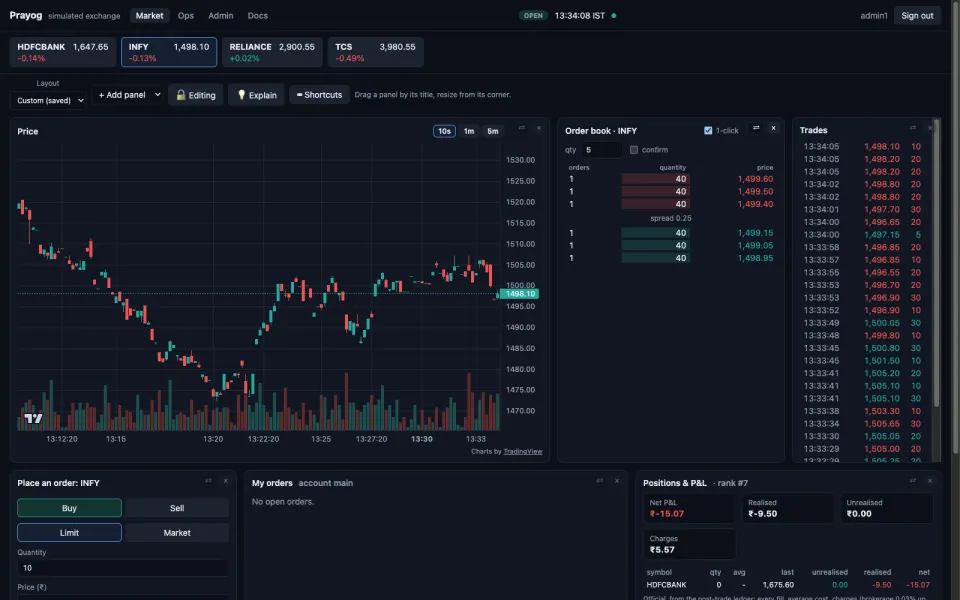This screenshot has height=600, width=960.
Task: Click the Sign out button
Action: pos(917,15)
